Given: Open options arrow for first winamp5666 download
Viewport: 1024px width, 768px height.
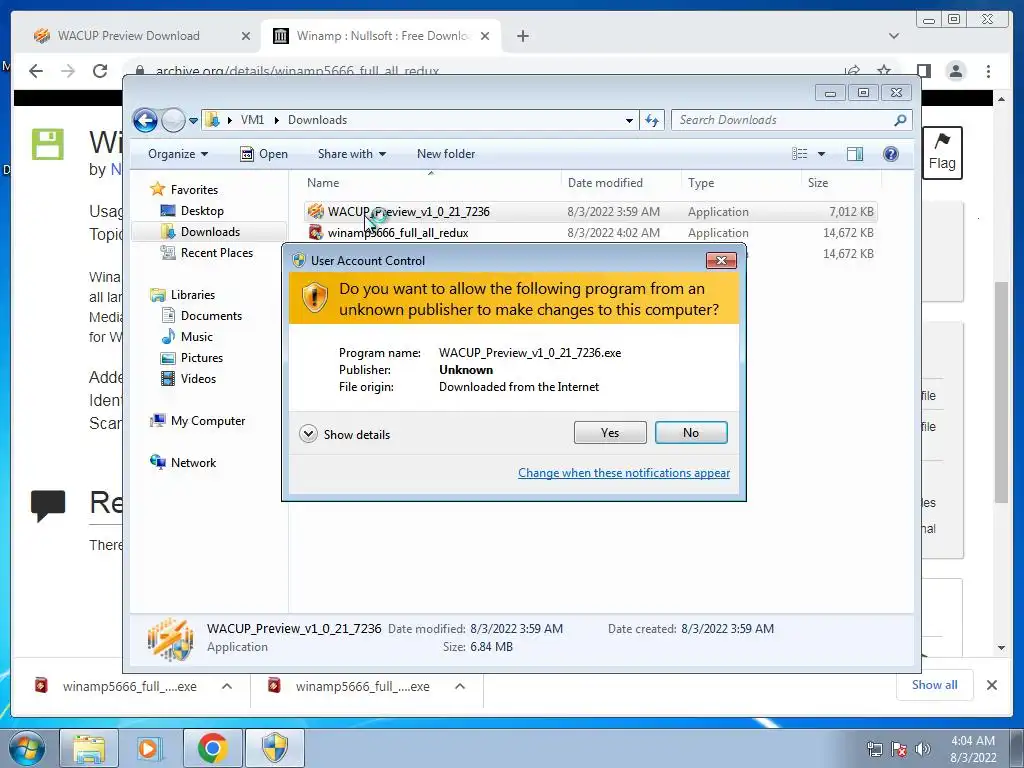Looking at the screenshot, I should 227,686.
